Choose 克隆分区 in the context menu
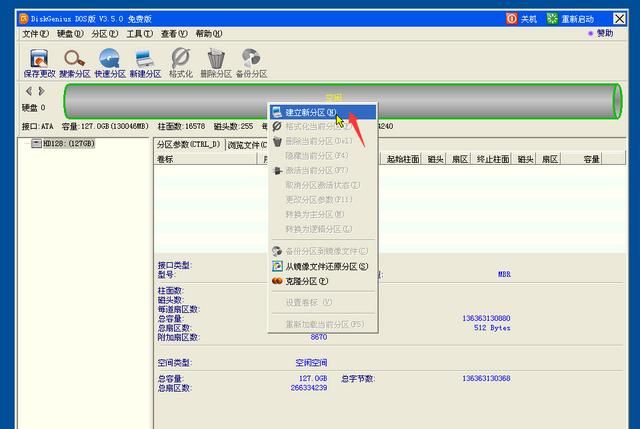640x429 pixels. [x=322, y=281]
